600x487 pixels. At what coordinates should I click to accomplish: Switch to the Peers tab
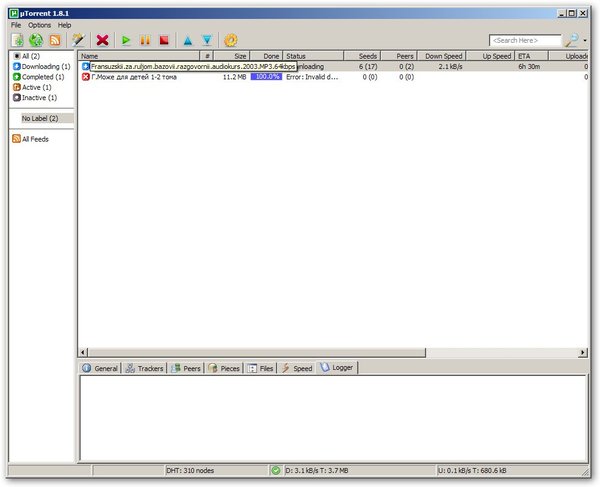tap(186, 368)
